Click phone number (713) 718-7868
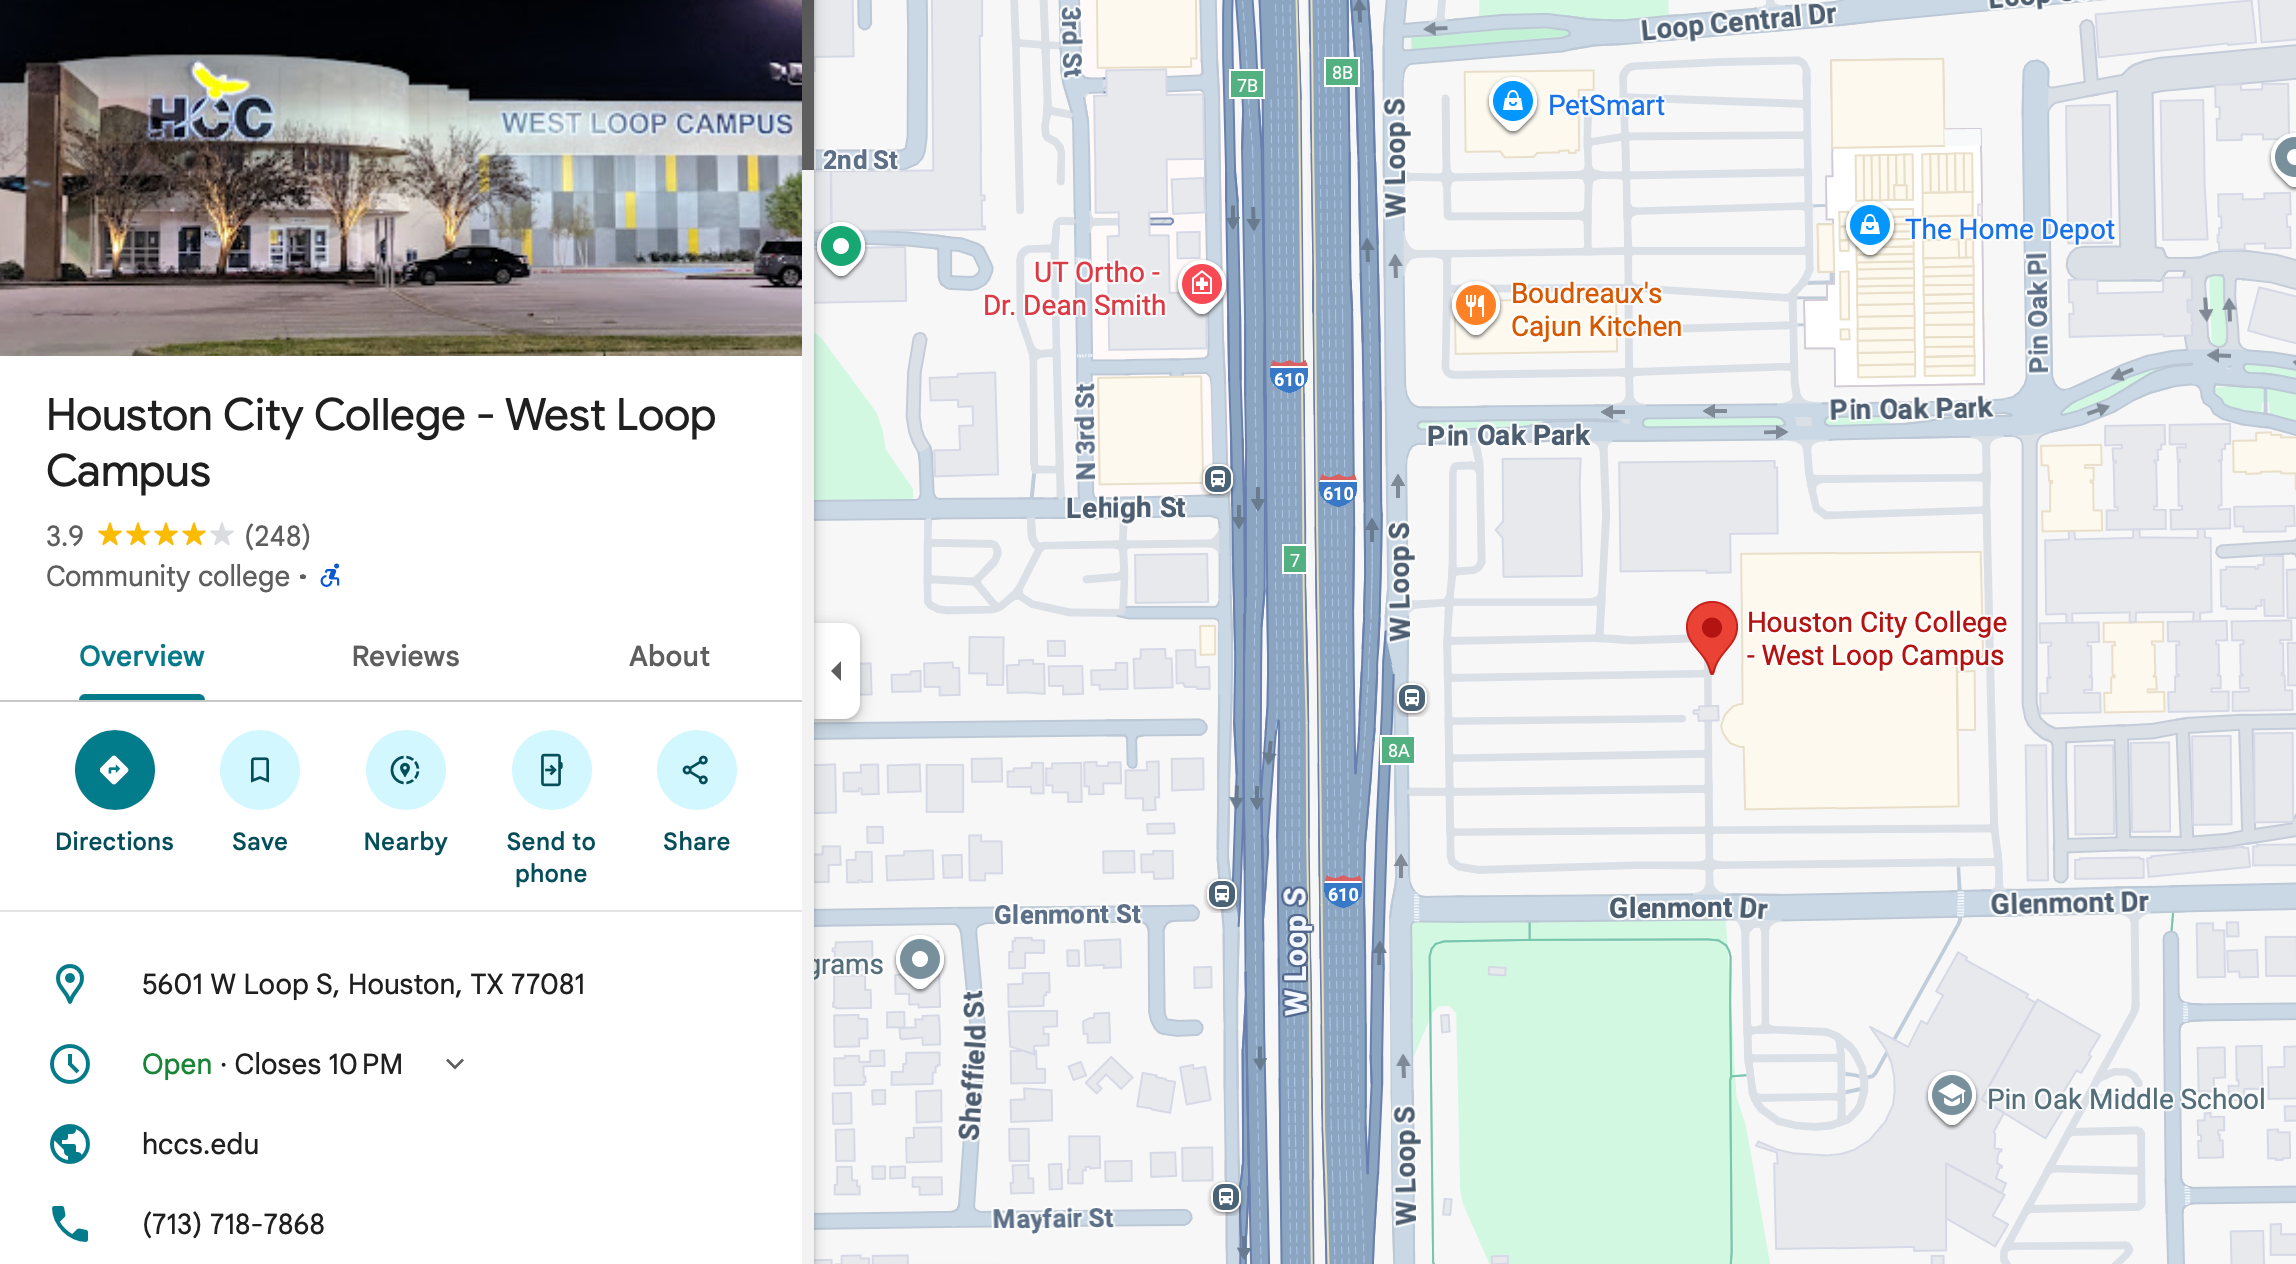The height and width of the screenshot is (1264, 2296). [x=233, y=1224]
